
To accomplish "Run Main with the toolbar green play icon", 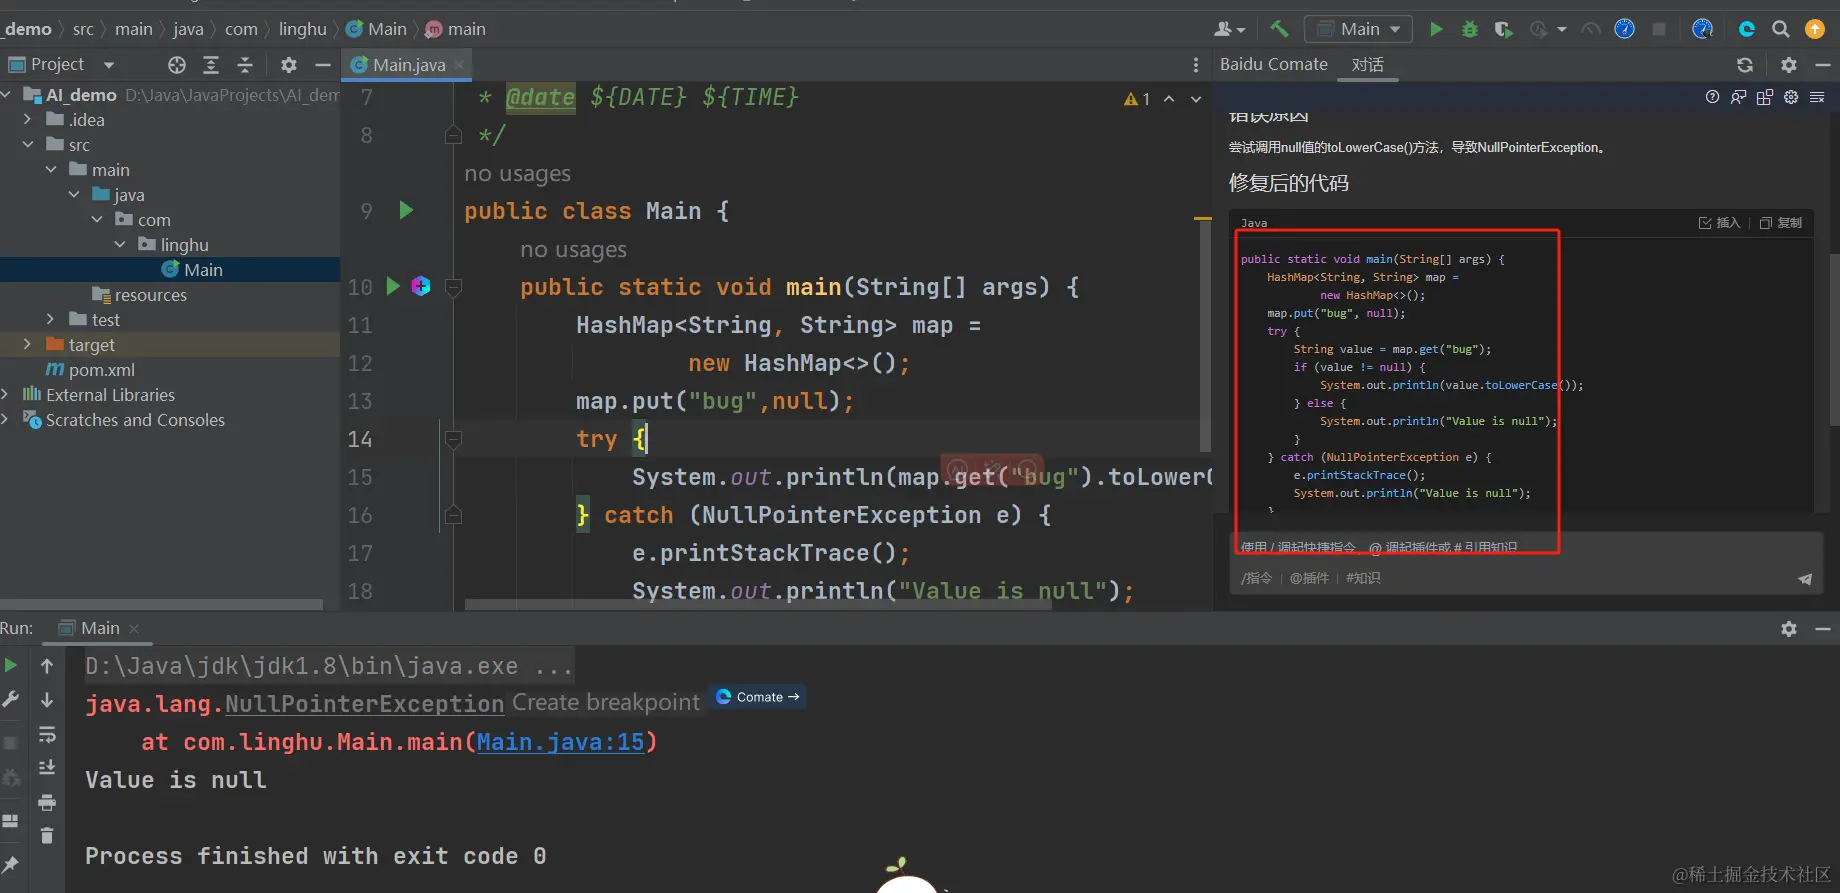I will (x=1436, y=29).
